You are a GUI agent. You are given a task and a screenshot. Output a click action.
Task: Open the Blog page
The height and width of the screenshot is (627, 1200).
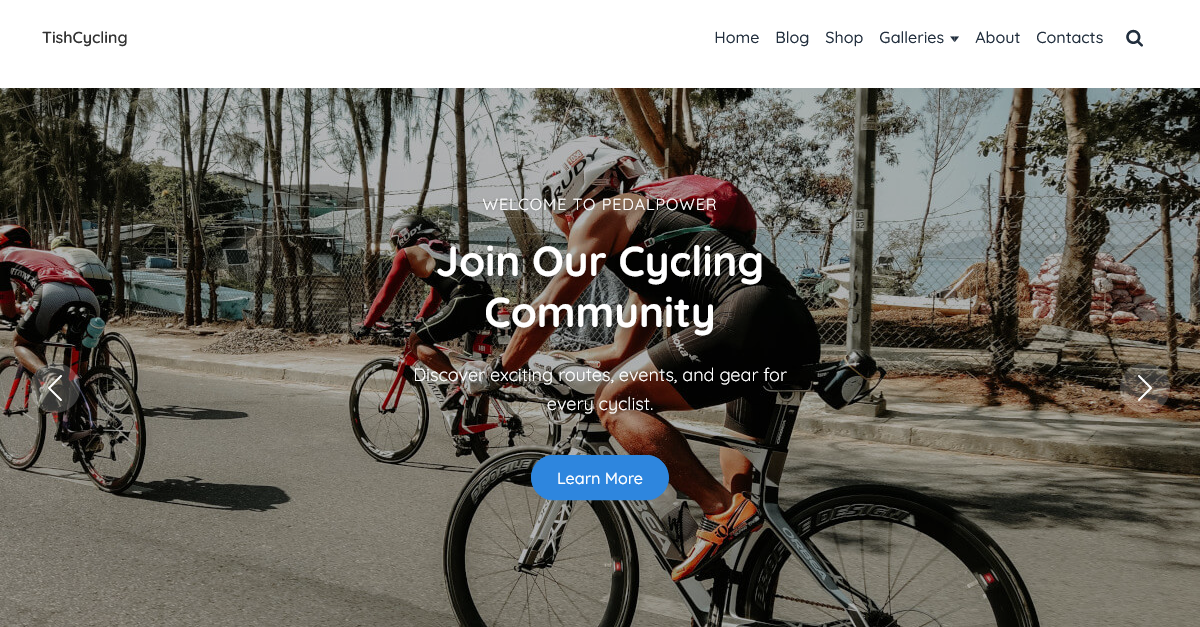click(x=792, y=38)
